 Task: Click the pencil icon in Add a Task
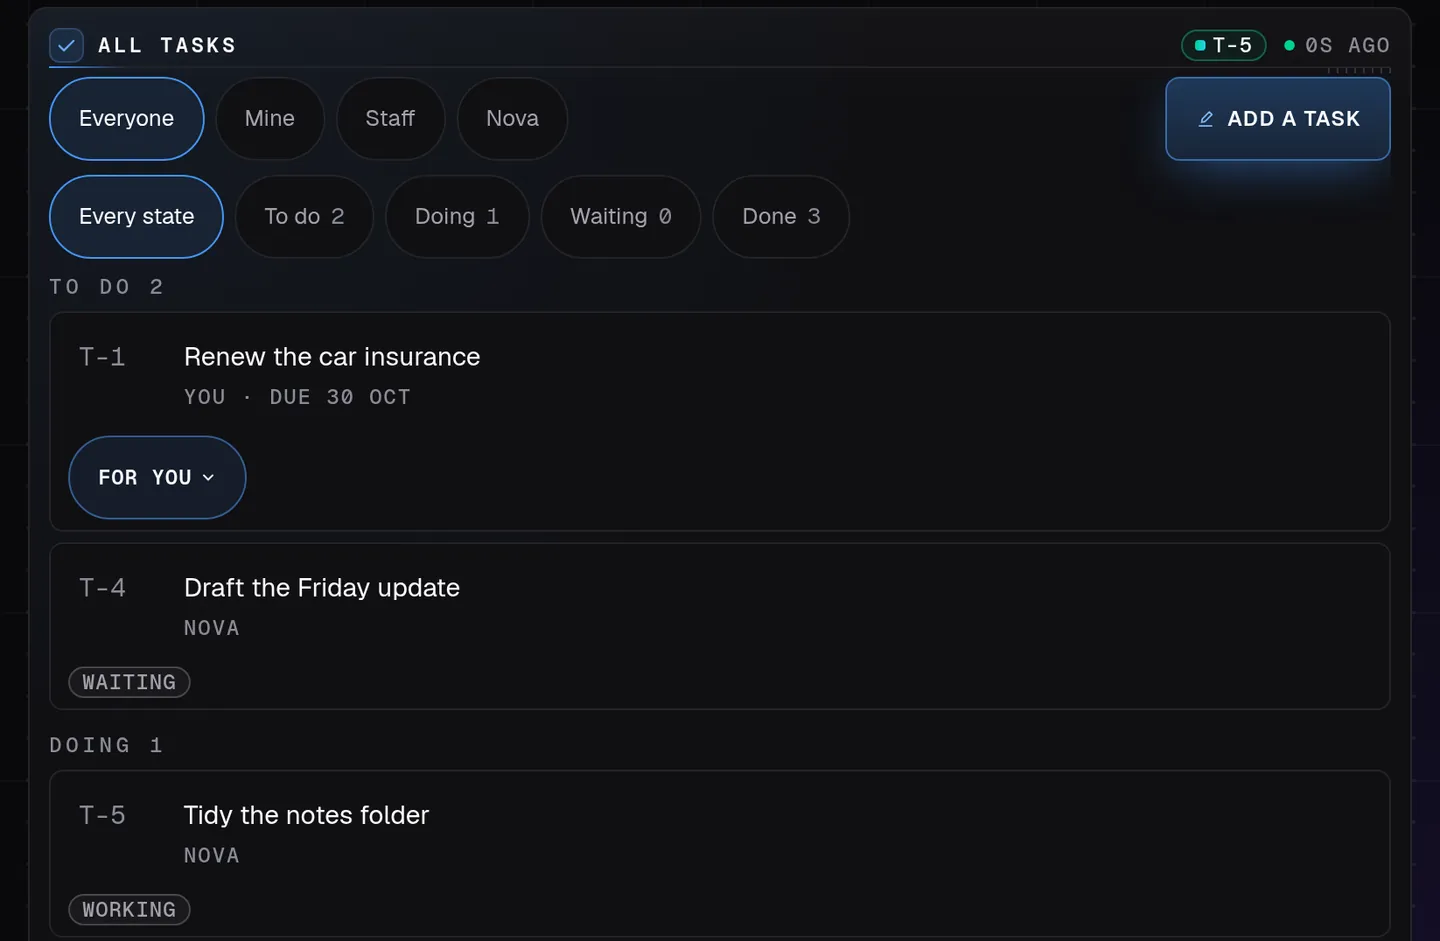1206,119
